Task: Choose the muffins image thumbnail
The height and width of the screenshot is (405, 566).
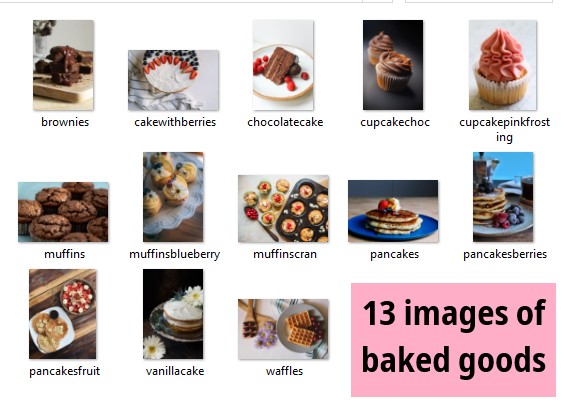Action: point(63,212)
